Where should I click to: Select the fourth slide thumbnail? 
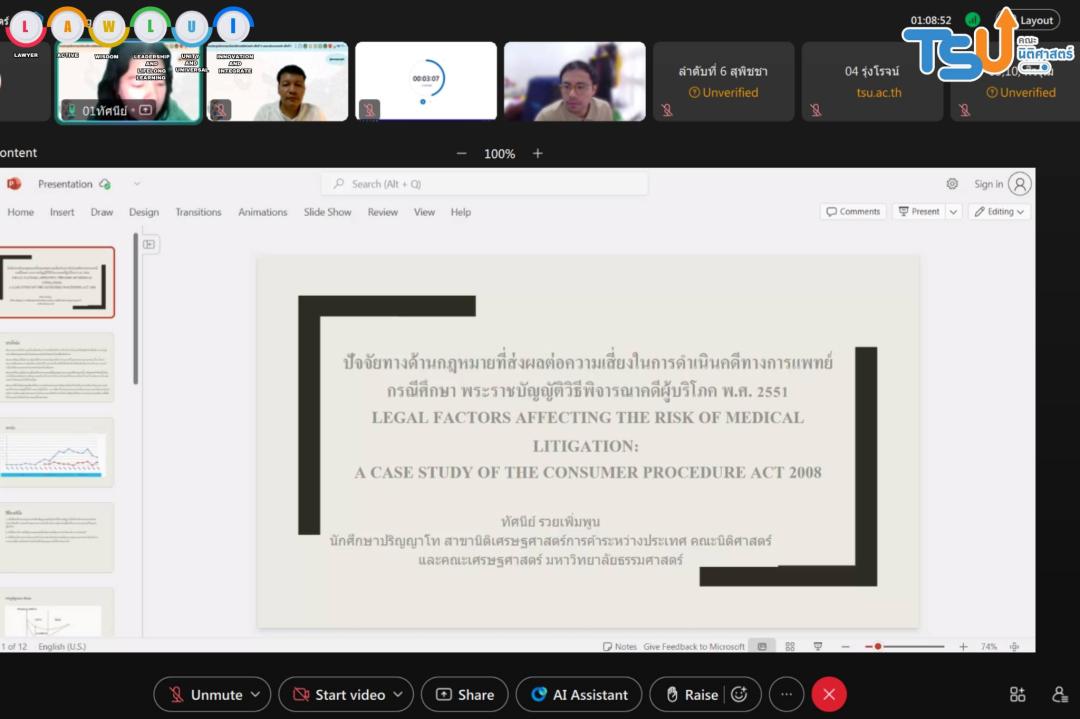click(57, 537)
